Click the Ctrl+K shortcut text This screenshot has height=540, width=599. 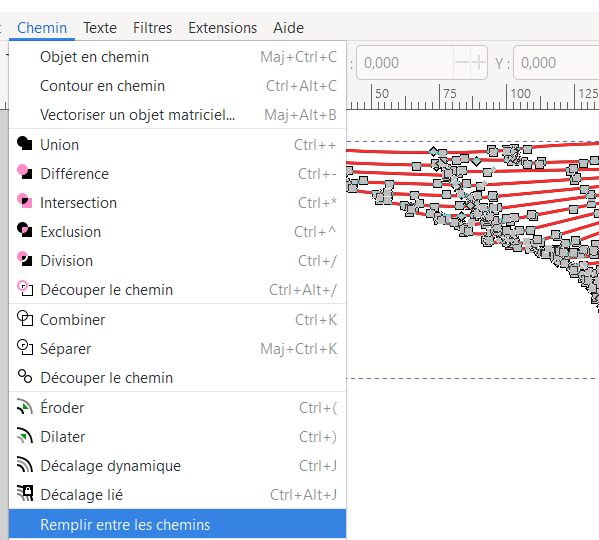pyautogui.click(x=316, y=320)
